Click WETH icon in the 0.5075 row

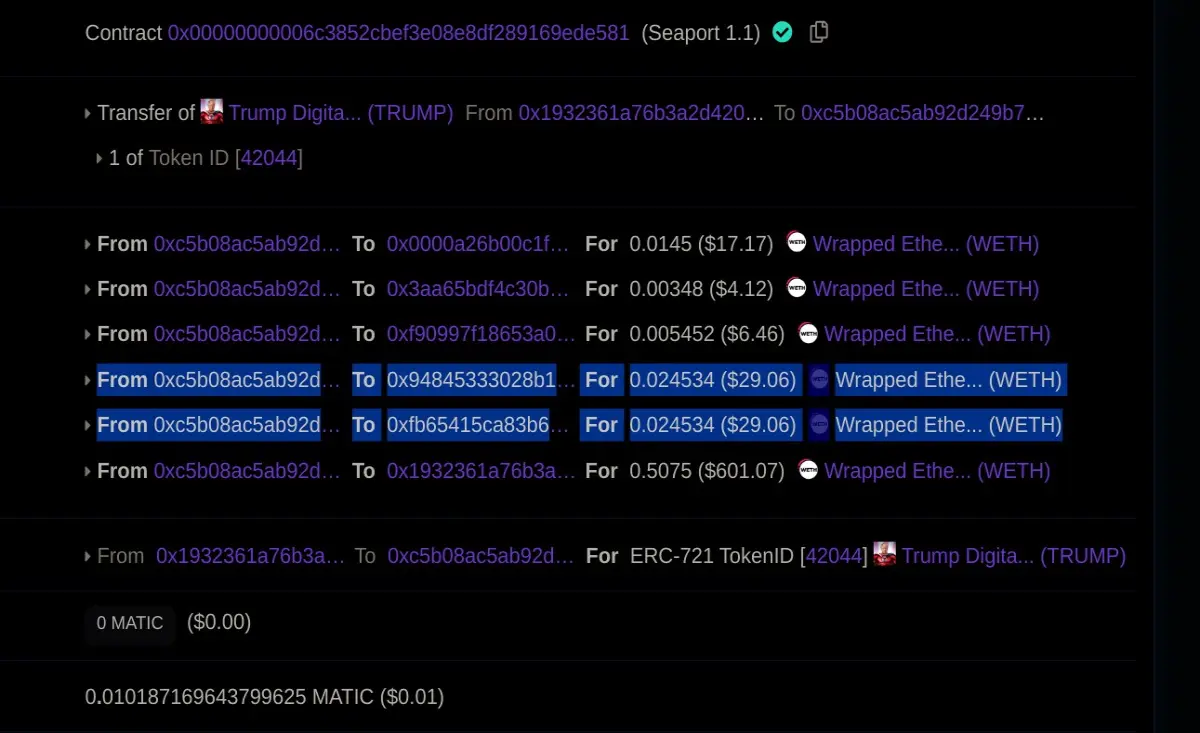click(x=808, y=469)
